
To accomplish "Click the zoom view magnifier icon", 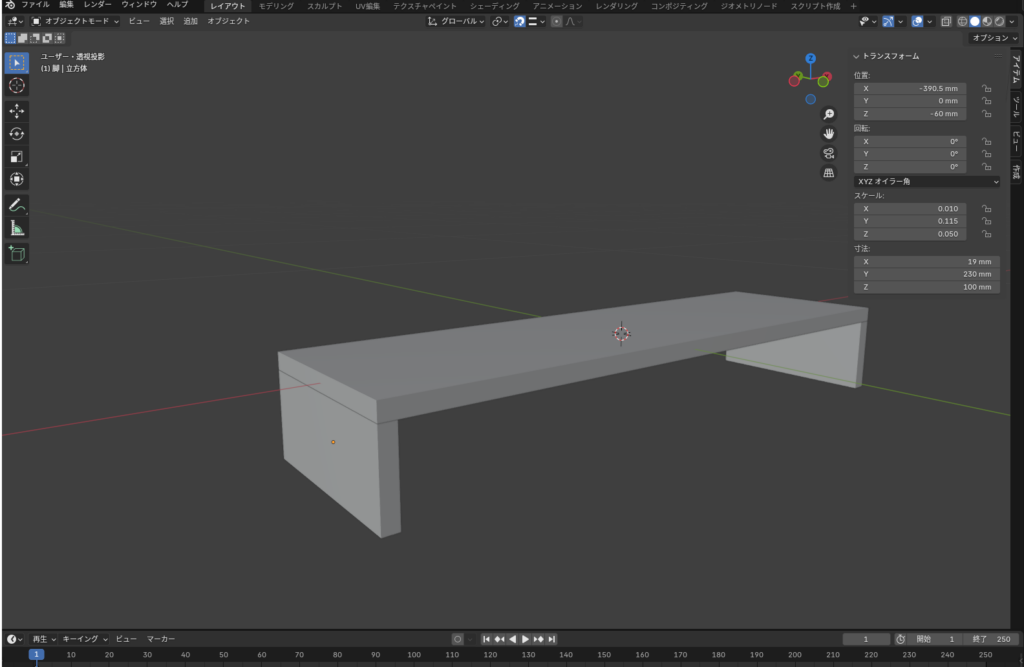I will click(828, 114).
